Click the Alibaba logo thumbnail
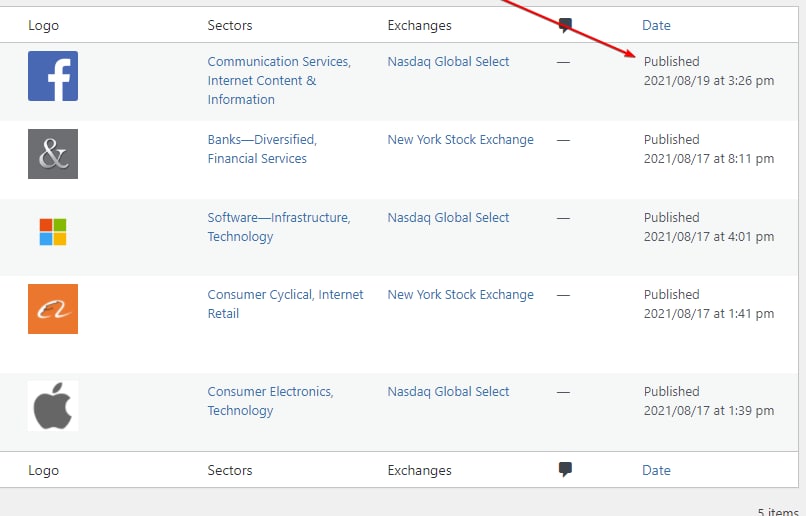The width and height of the screenshot is (806, 516). 53,309
